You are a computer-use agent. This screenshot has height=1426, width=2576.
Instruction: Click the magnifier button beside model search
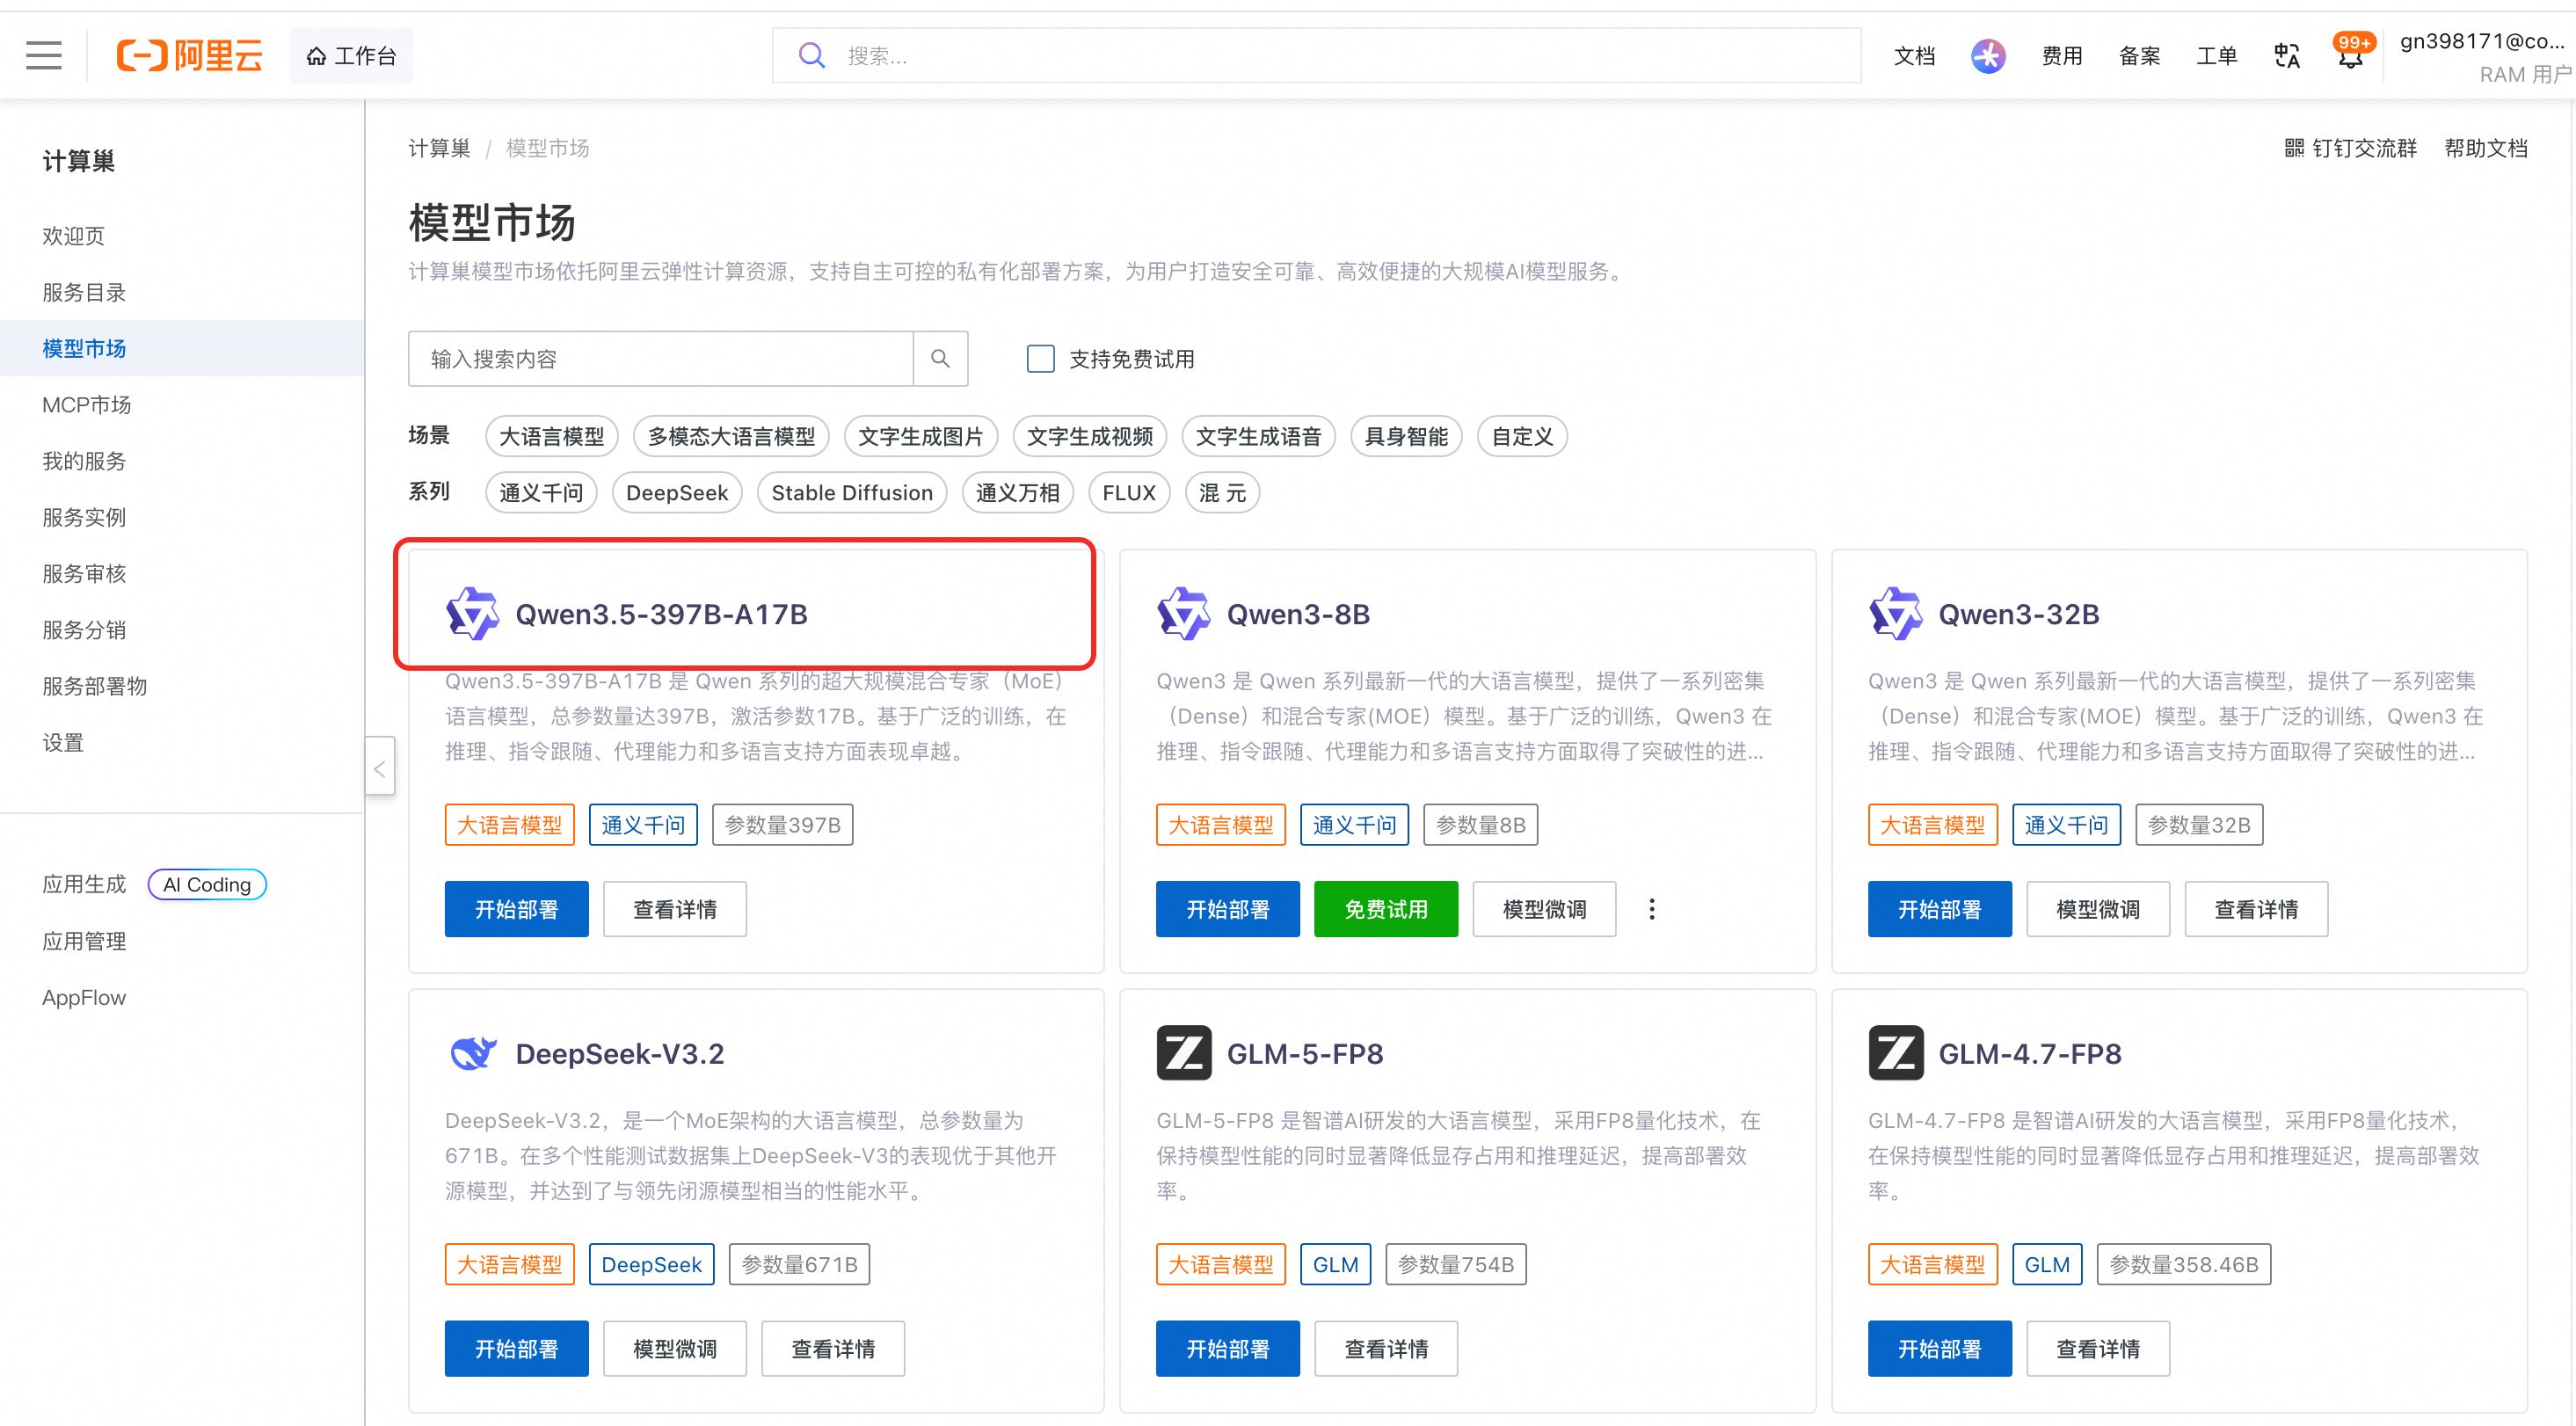pos(940,358)
